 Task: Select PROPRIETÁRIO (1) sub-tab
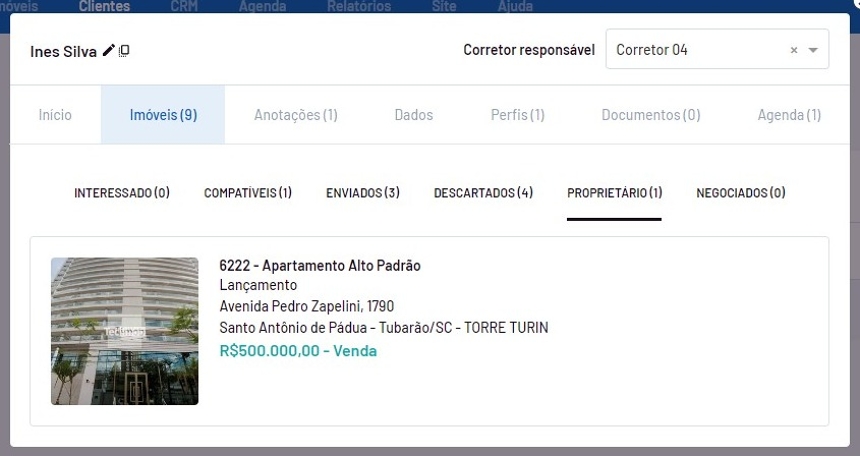coord(614,193)
